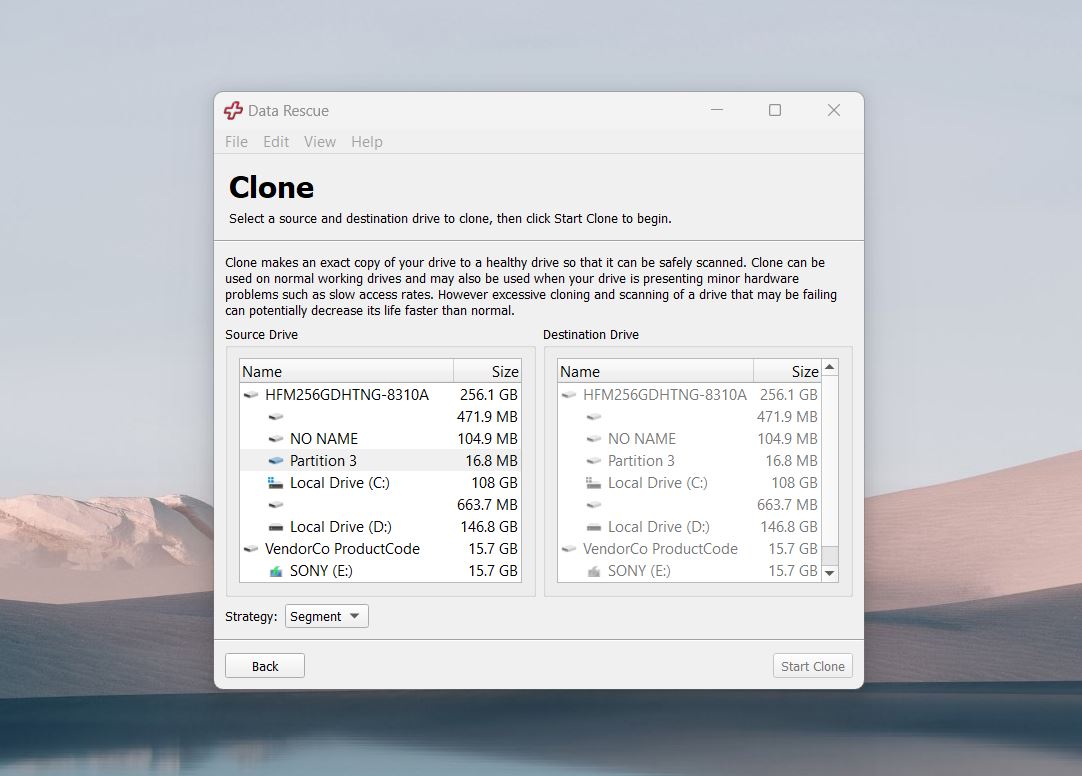Click 104.9 MB size in Source Drive
The image size is (1082, 776).
click(x=487, y=439)
